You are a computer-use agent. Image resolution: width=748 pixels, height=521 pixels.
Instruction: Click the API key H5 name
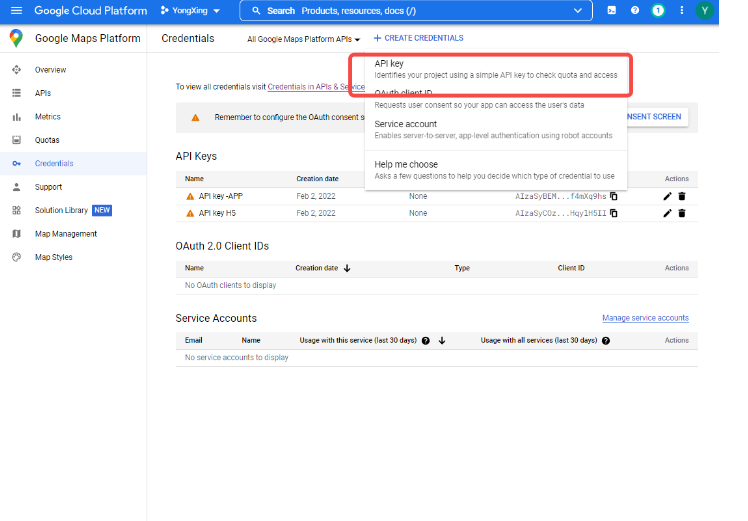tap(218, 213)
